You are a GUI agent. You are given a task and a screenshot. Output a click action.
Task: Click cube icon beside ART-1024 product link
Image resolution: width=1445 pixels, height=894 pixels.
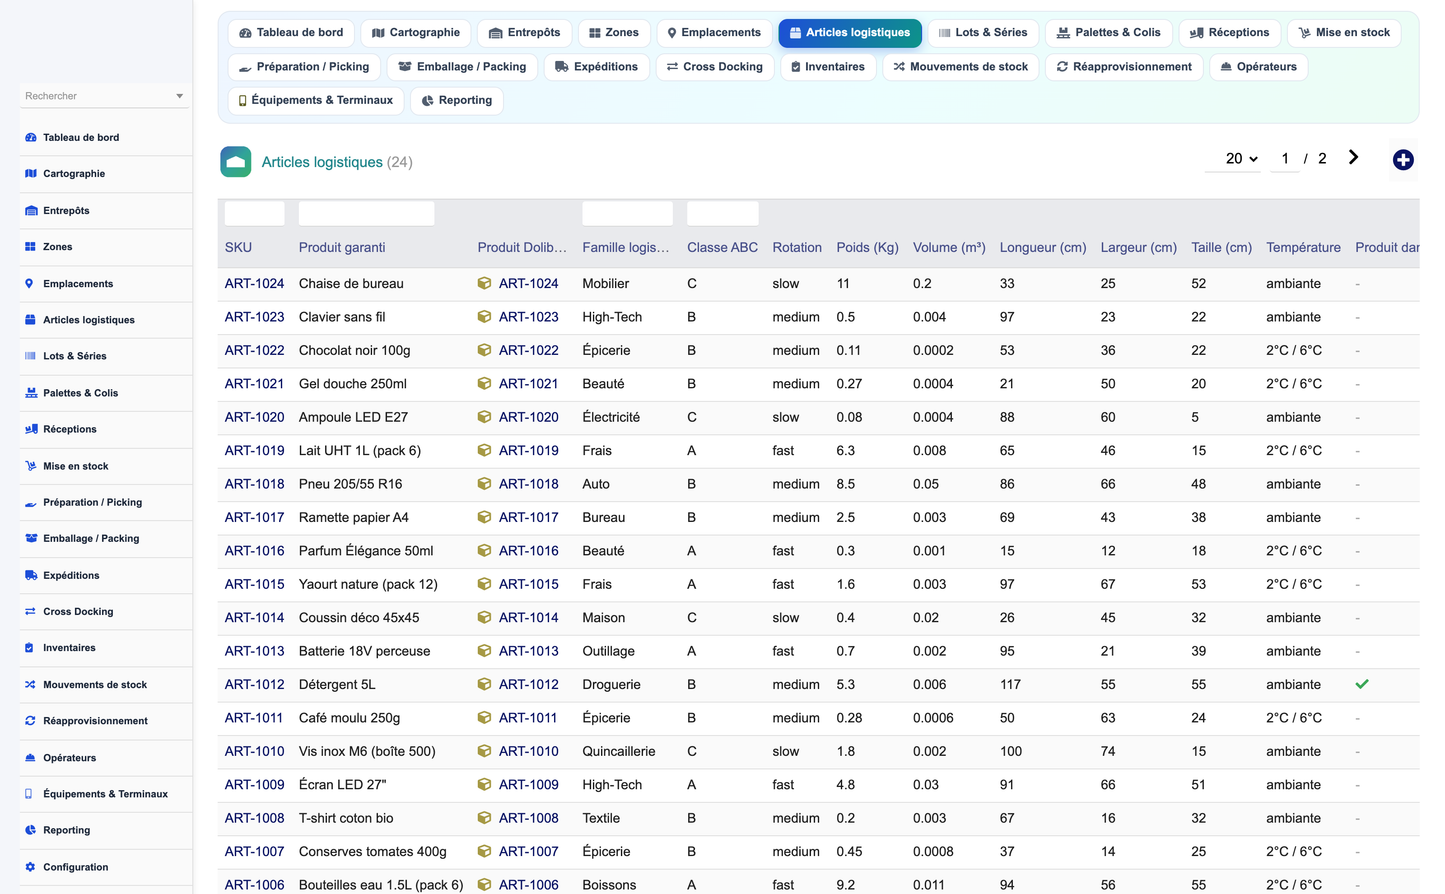[484, 283]
